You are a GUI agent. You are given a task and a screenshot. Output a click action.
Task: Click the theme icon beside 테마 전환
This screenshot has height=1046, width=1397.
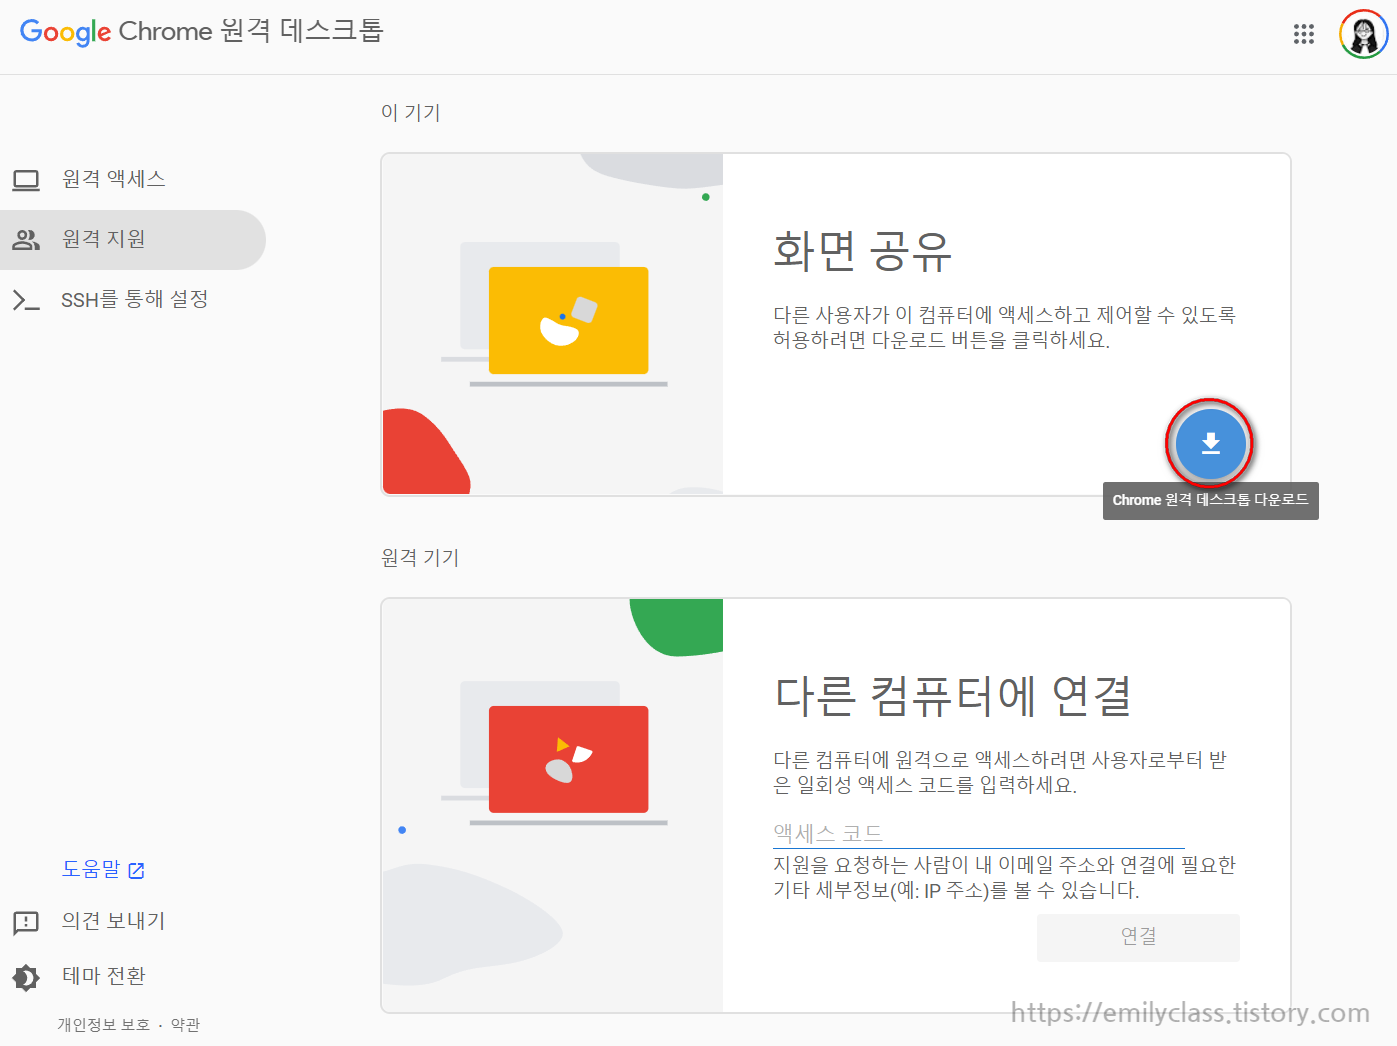click(26, 977)
